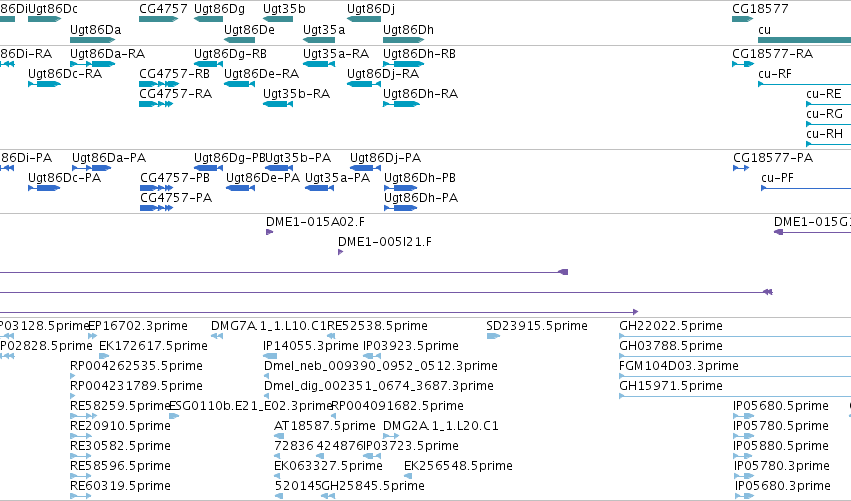Screen dimensions: 851x501
Task: Click the RE58596.5prime EST label
Action: (x=120, y=466)
